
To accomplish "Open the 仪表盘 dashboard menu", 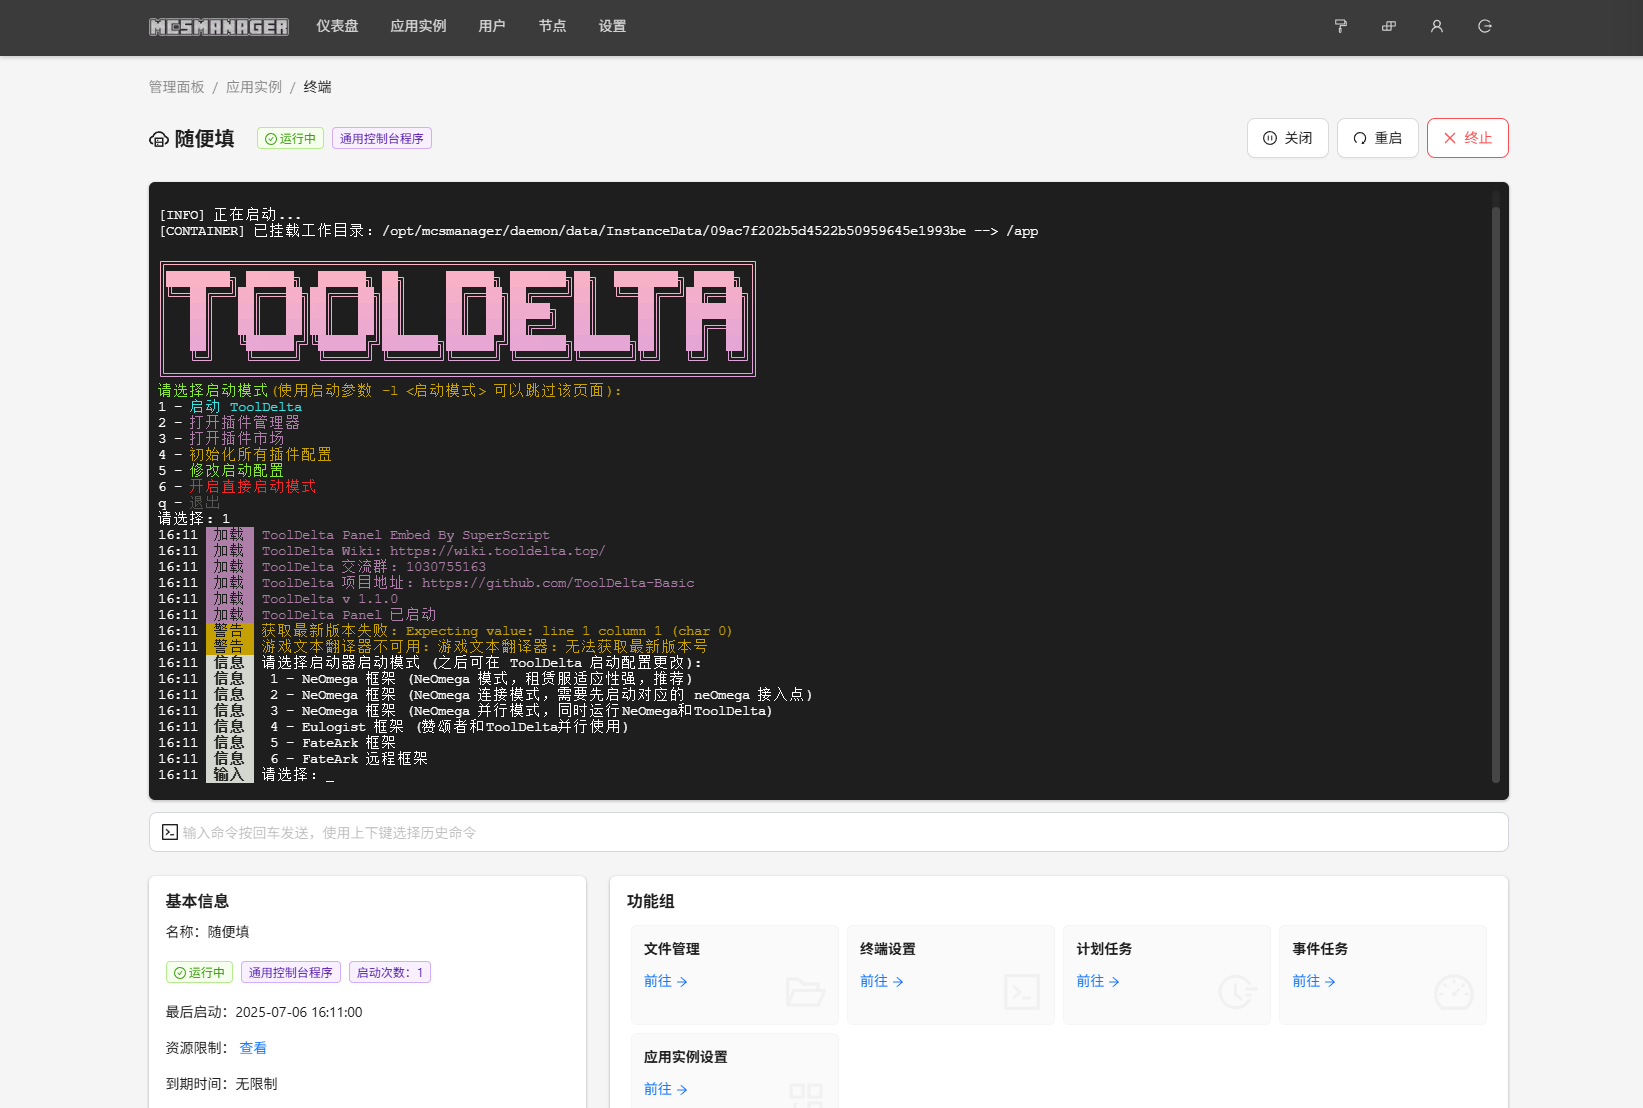I will (337, 26).
